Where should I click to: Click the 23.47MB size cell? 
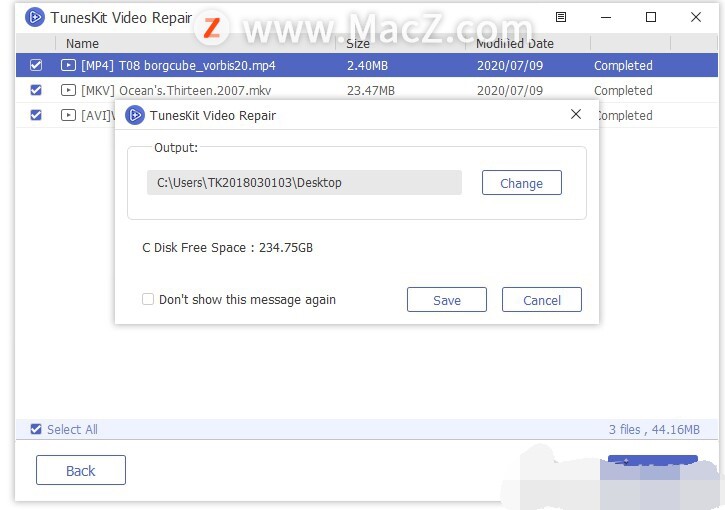tap(371, 91)
